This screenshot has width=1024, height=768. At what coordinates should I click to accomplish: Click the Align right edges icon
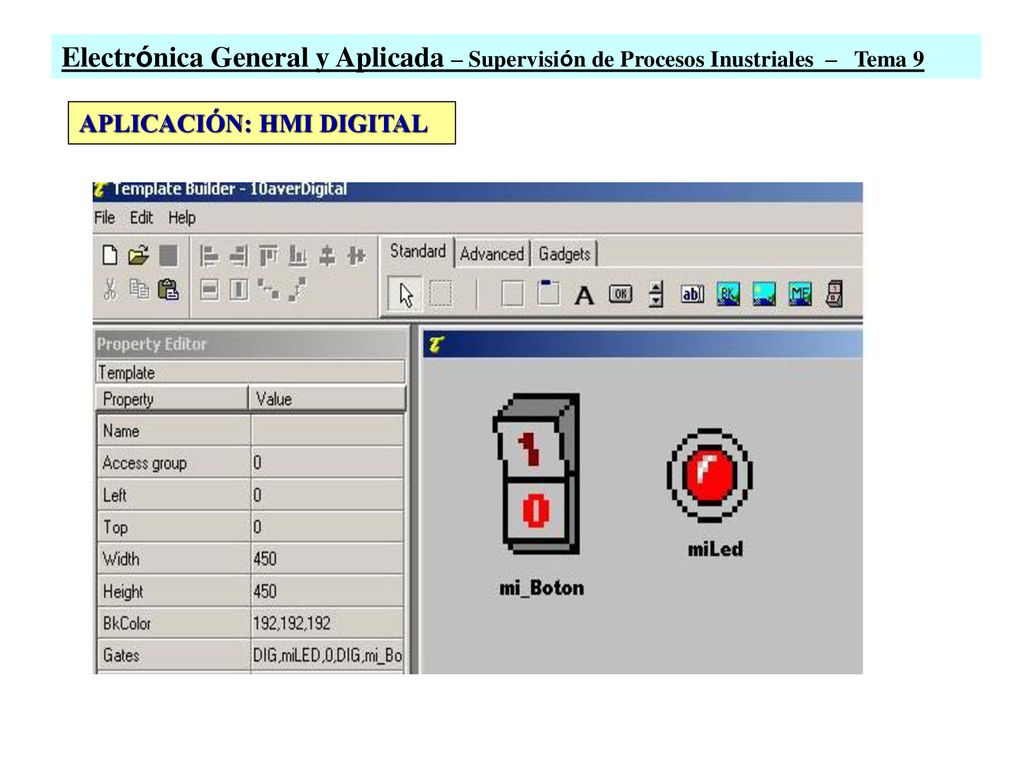click(x=238, y=256)
